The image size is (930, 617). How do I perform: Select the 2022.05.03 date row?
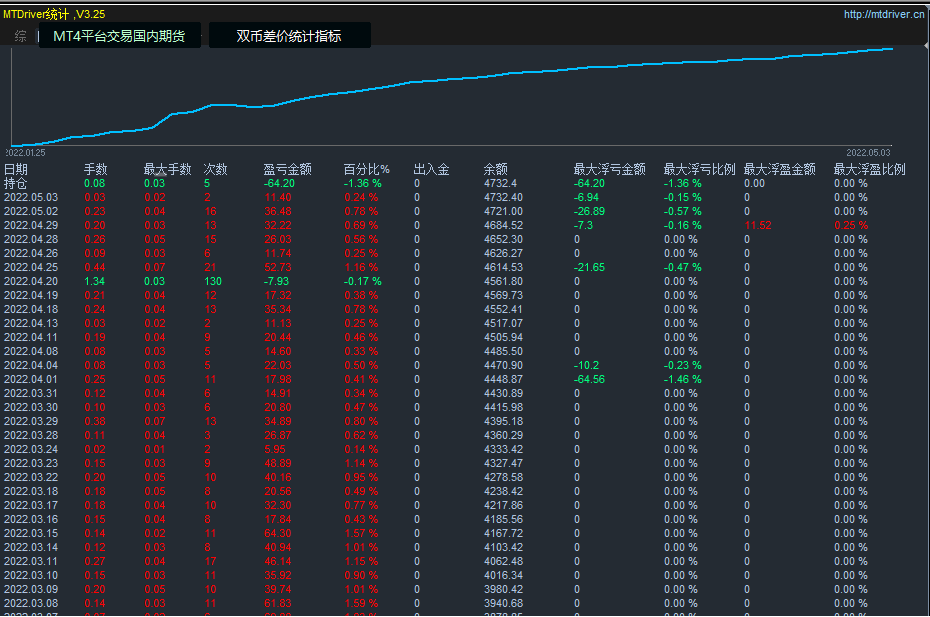[31, 197]
